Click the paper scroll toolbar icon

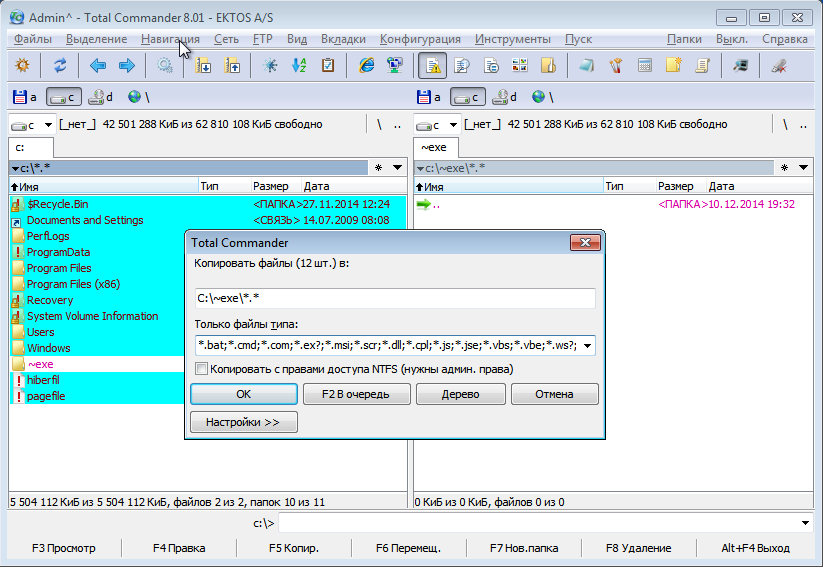(702, 66)
